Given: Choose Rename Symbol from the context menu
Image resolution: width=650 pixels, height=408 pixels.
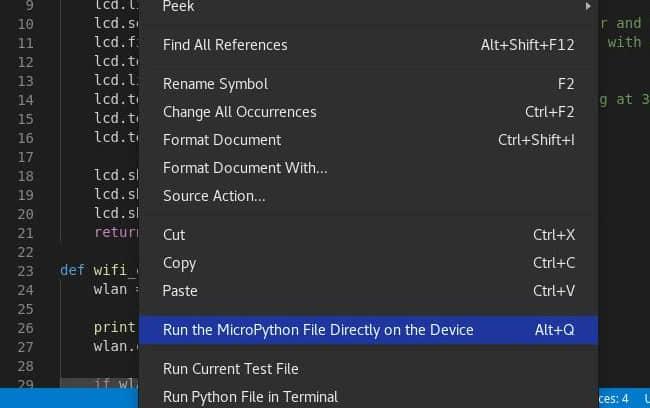Looking at the screenshot, I should pos(215,84).
